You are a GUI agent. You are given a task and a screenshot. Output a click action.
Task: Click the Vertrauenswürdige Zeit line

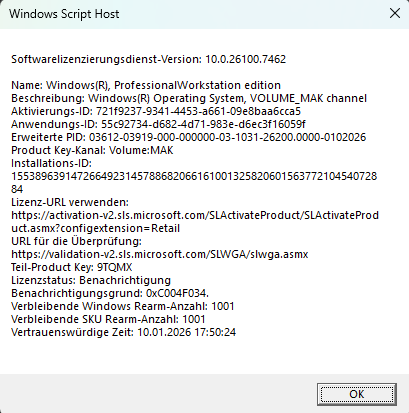[x=123, y=332]
